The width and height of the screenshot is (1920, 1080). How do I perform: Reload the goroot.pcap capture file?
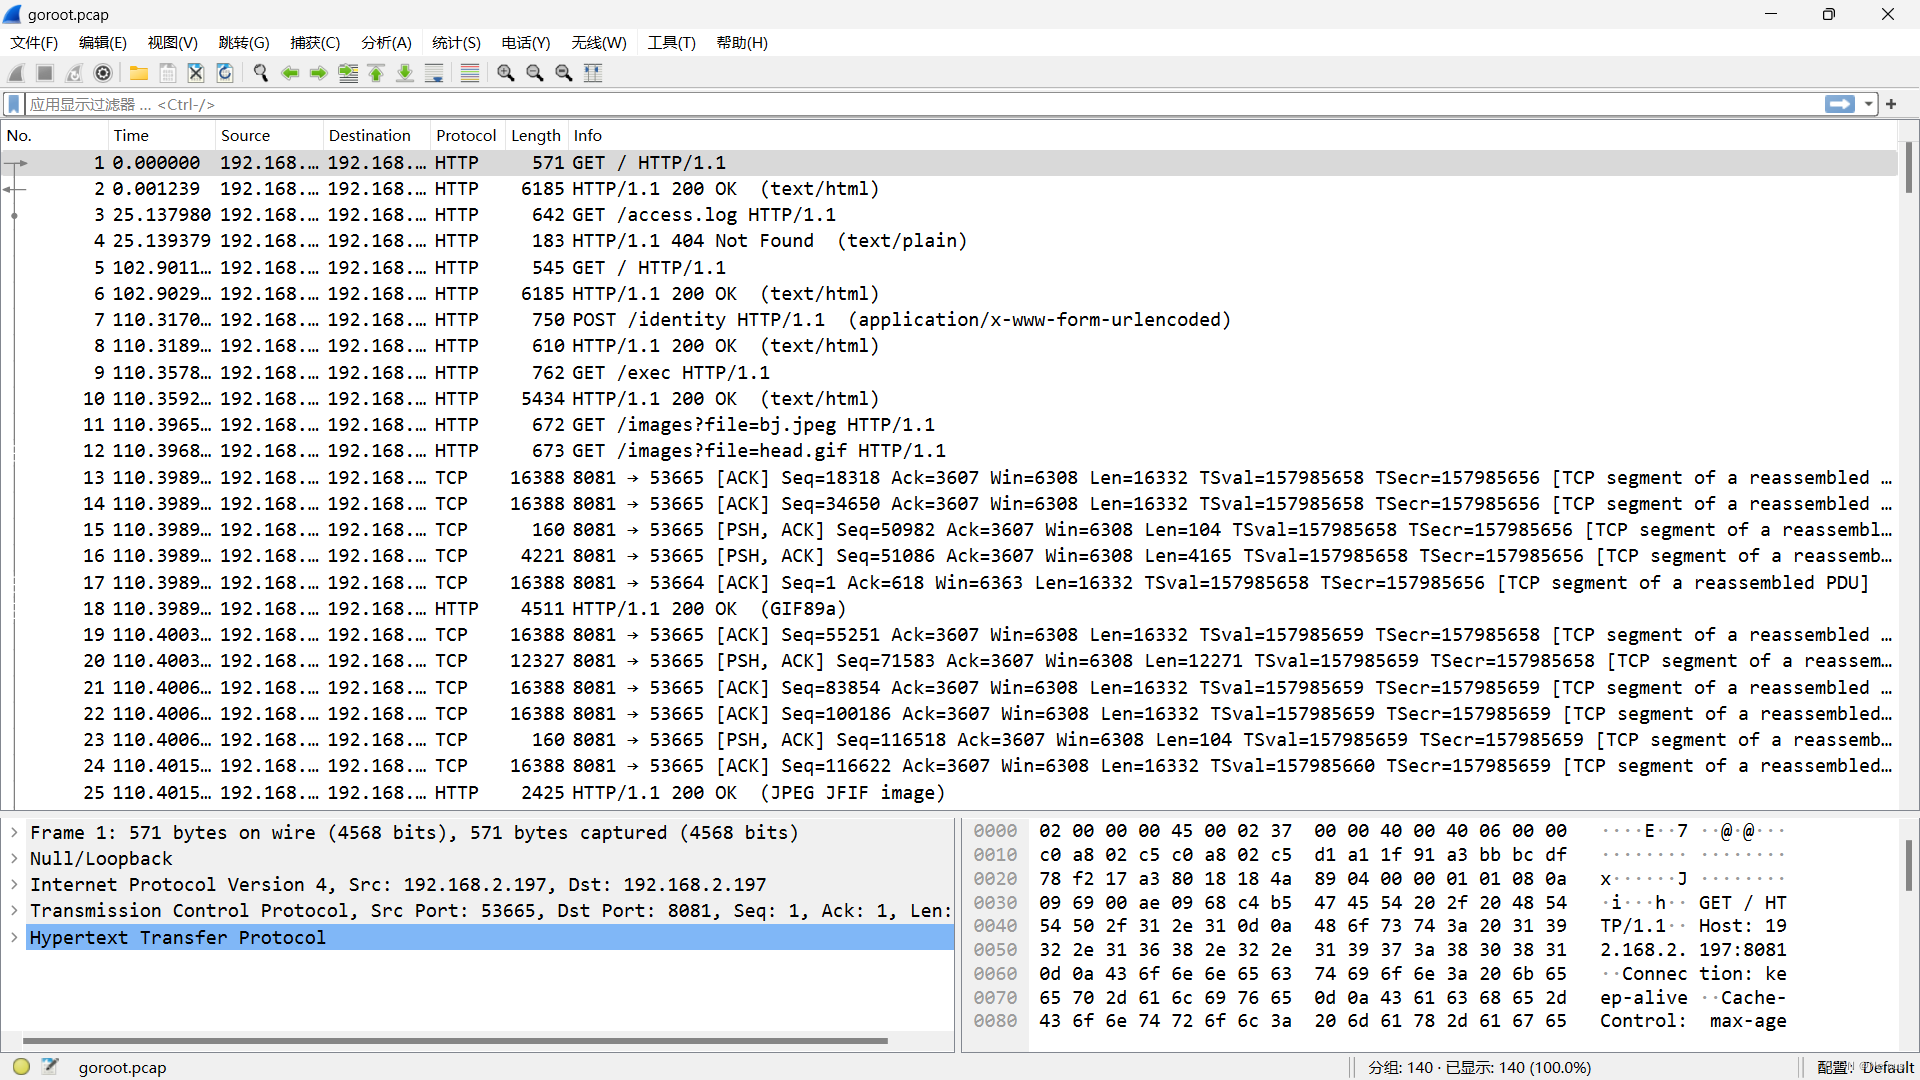[224, 72]
